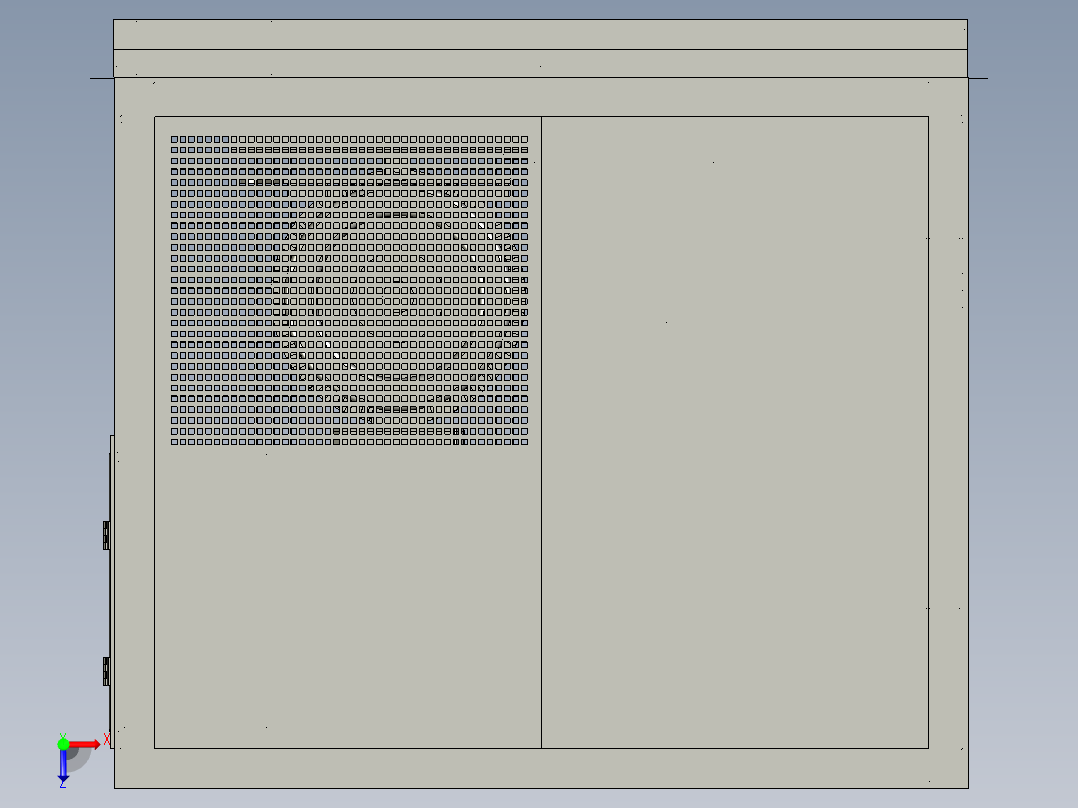Image resolution: width=1078 pixels, height=808 pixels.
Task: Select the topmost narrow strip of the cabinet
Action: (x=540, y=34)
